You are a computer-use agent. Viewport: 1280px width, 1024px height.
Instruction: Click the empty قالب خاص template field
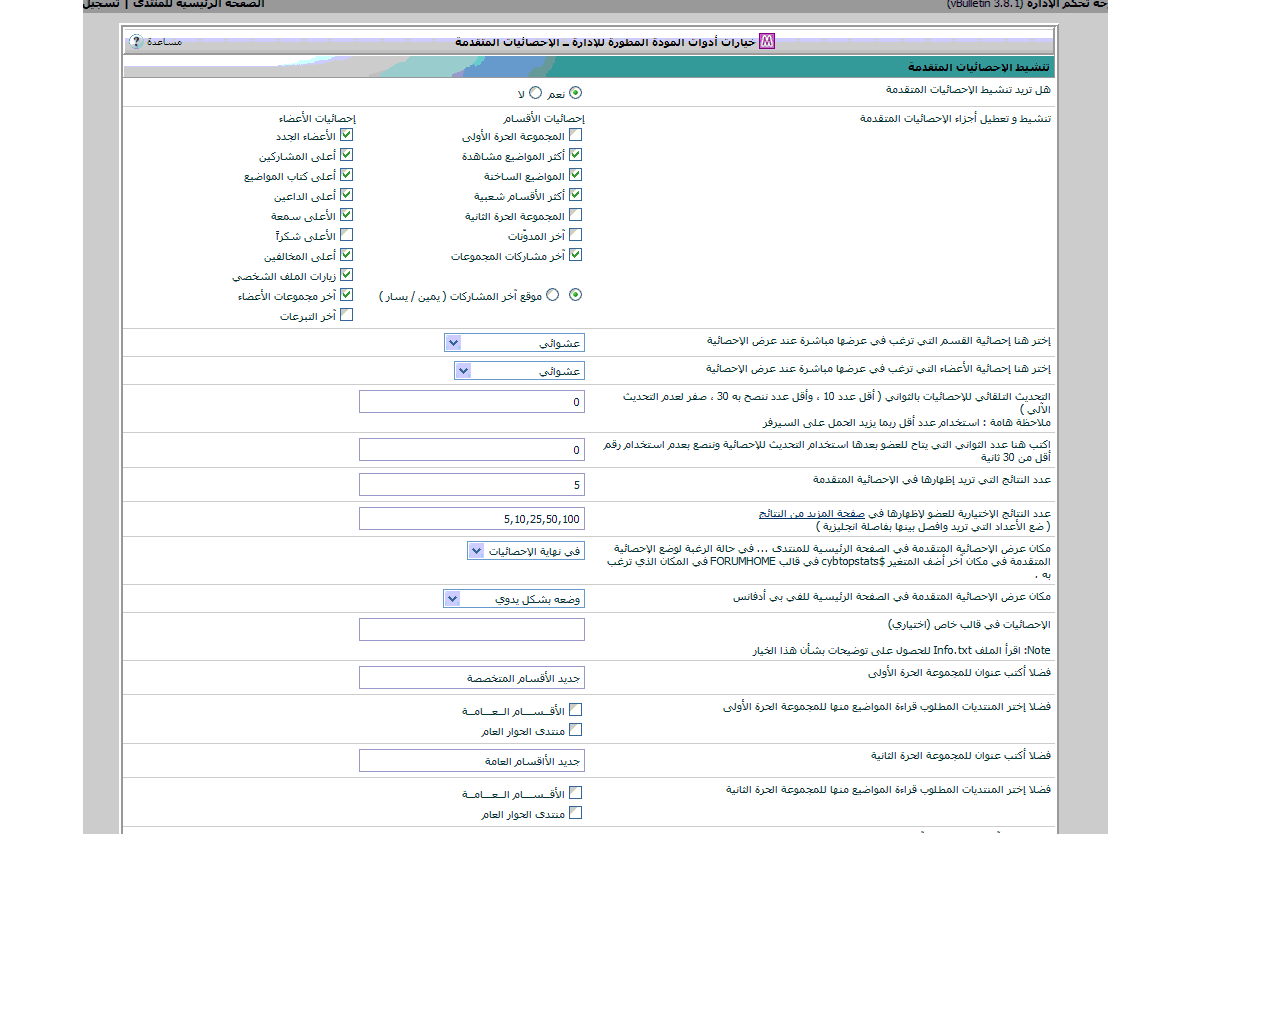pyautogui.click(x=472, y=629)
